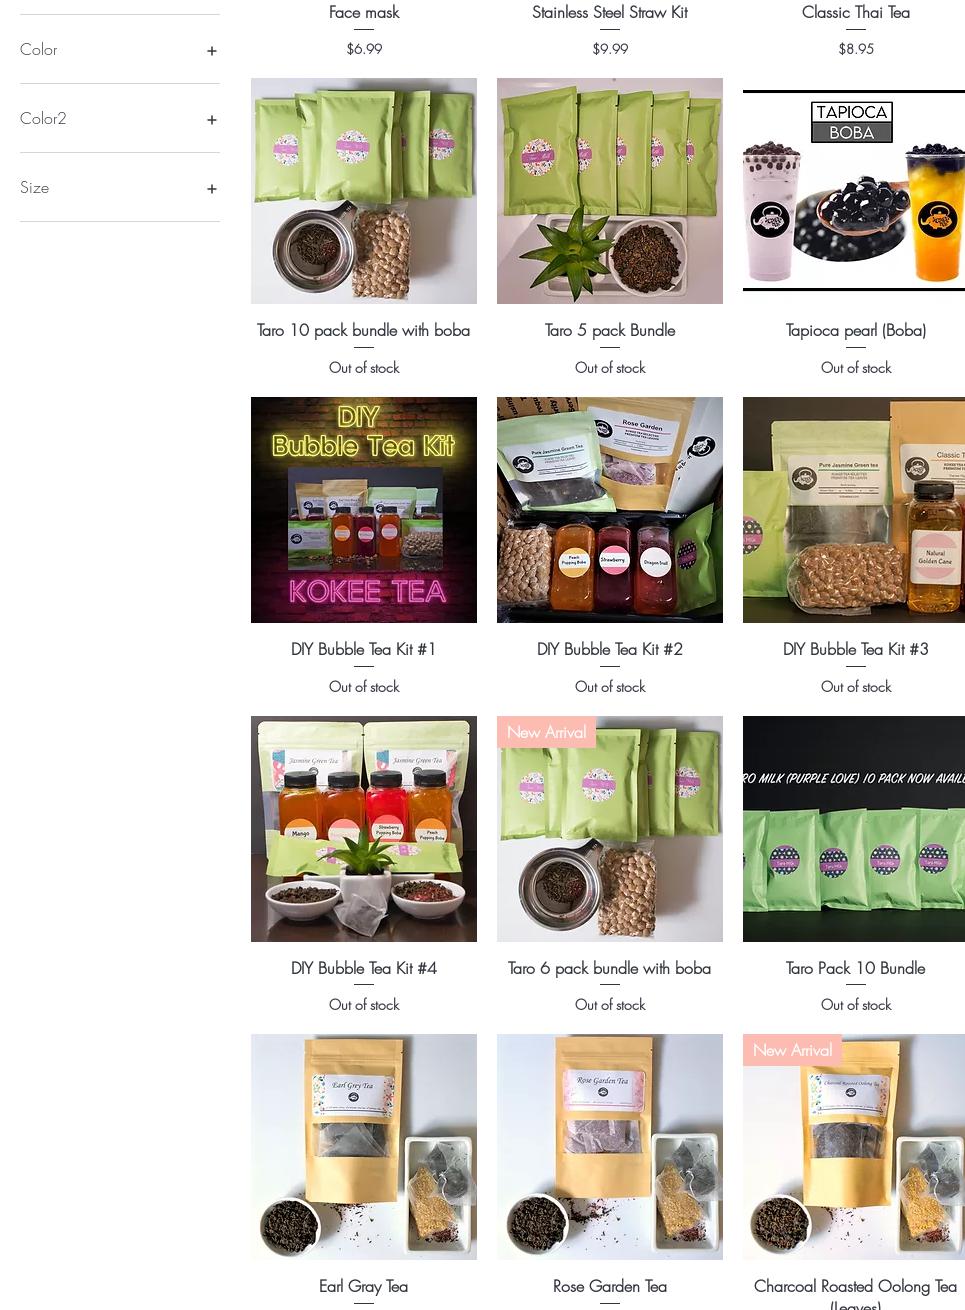Click New Arrival badge on Charcoal Oolong Tea
This screenshot has height=1310, width=965.
point(792,1050)
